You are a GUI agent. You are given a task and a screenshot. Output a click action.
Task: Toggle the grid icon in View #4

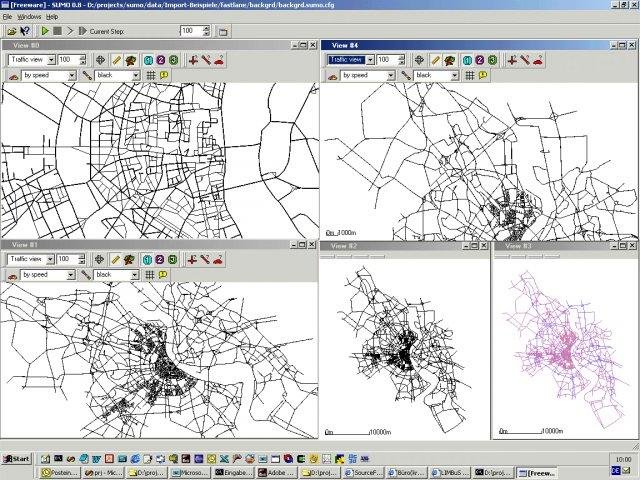471,75
